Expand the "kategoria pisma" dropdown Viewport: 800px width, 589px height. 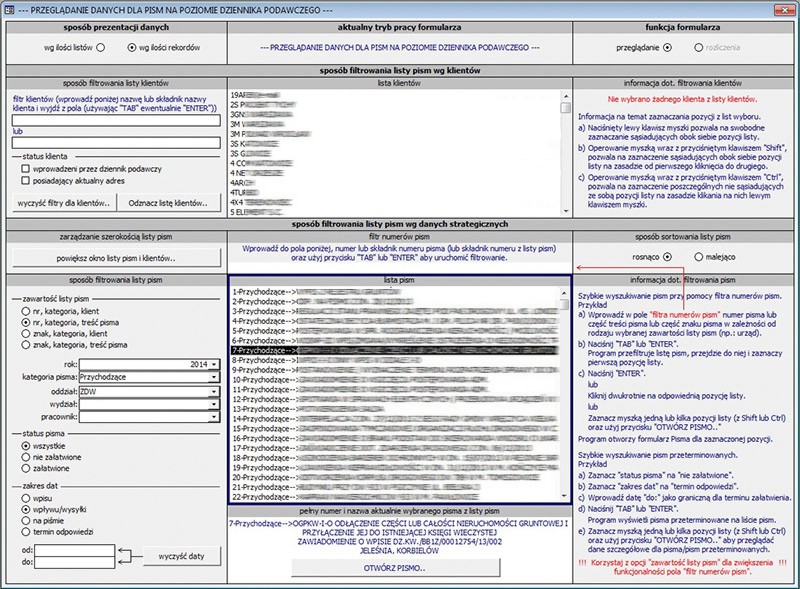coord(214,377)
